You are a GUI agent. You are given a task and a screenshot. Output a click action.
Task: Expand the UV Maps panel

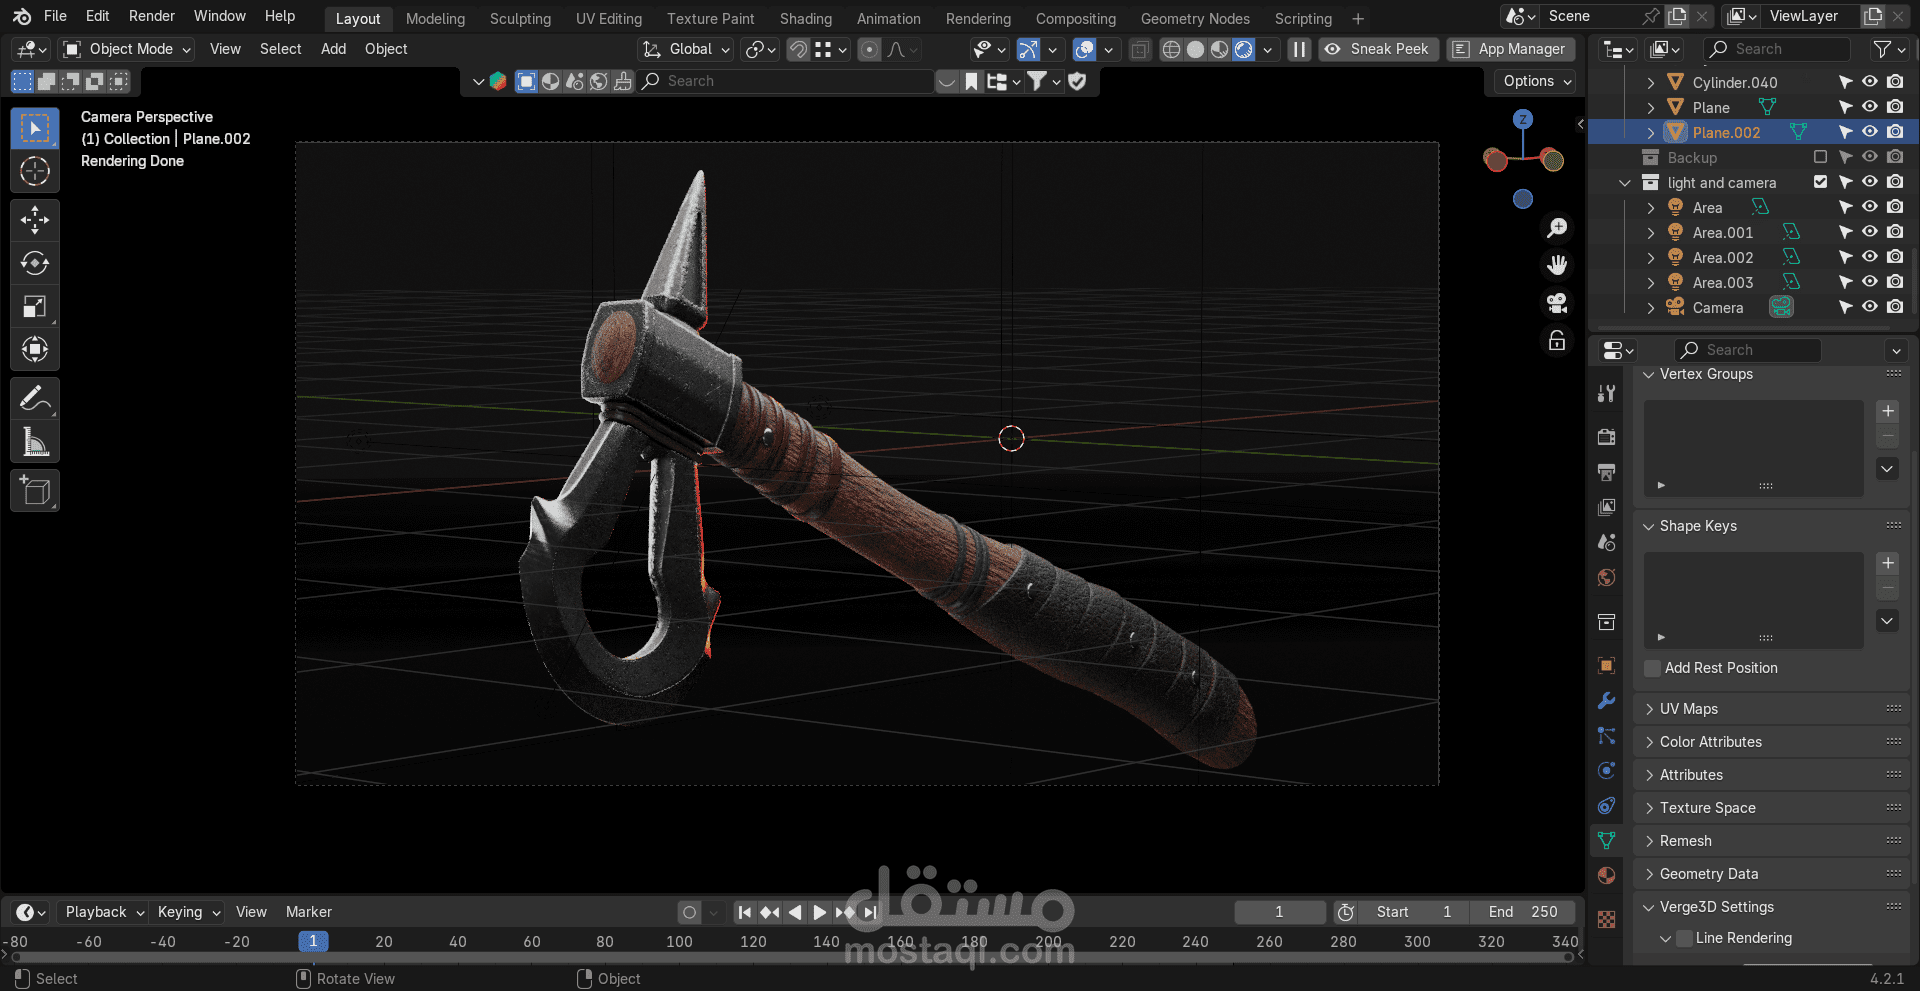[x=1689, y=709]
